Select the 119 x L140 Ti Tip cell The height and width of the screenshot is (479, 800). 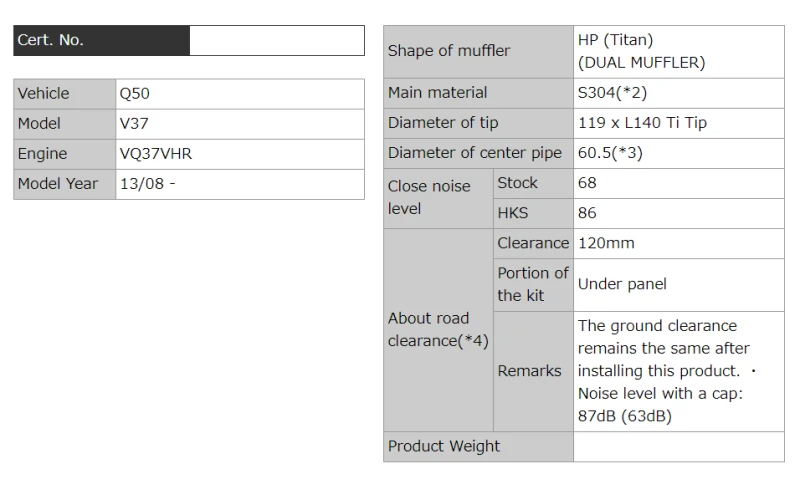[x=678, y=123]
